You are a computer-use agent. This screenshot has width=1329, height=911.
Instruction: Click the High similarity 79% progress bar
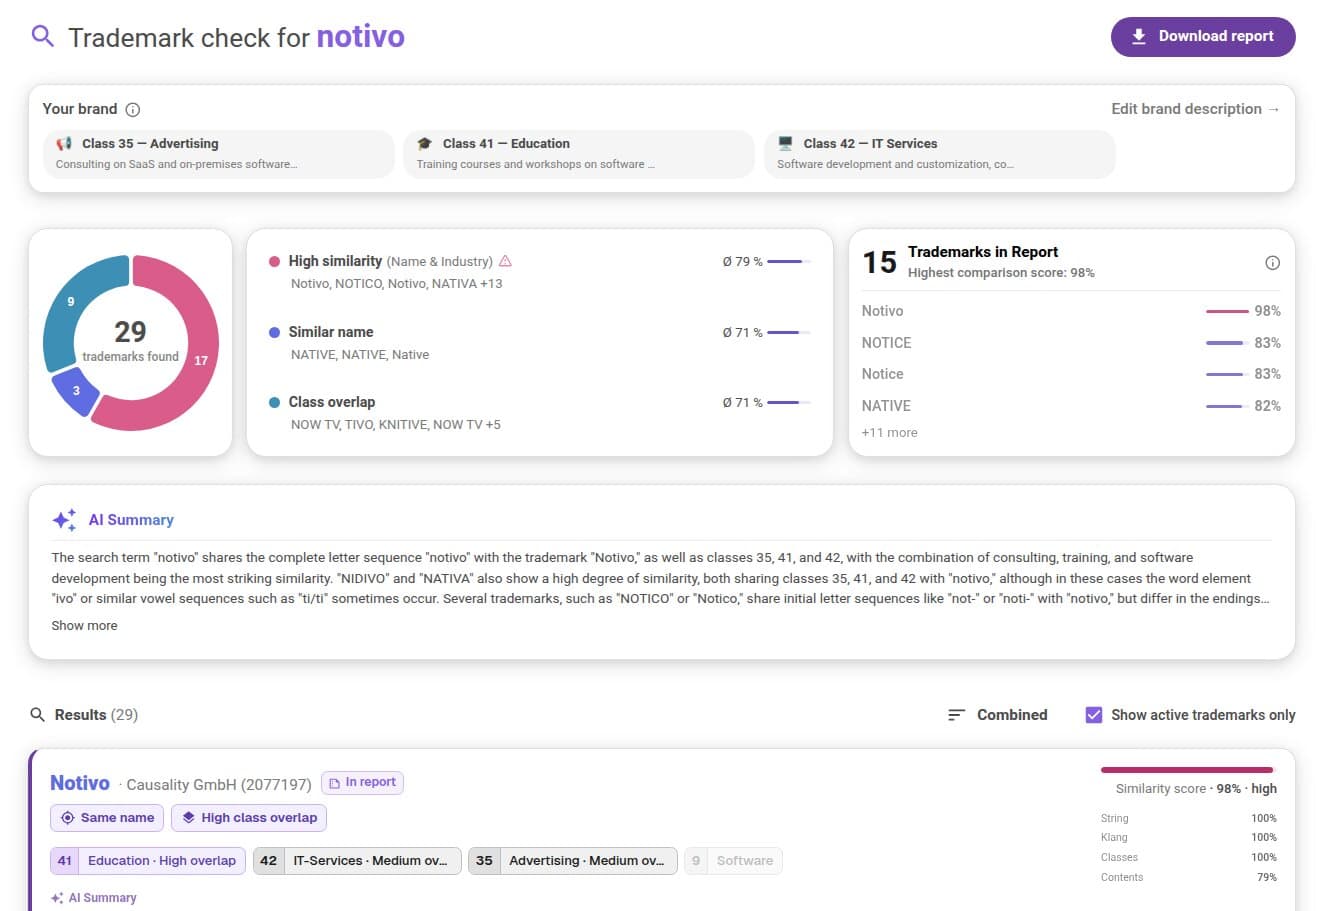[788, 262]
